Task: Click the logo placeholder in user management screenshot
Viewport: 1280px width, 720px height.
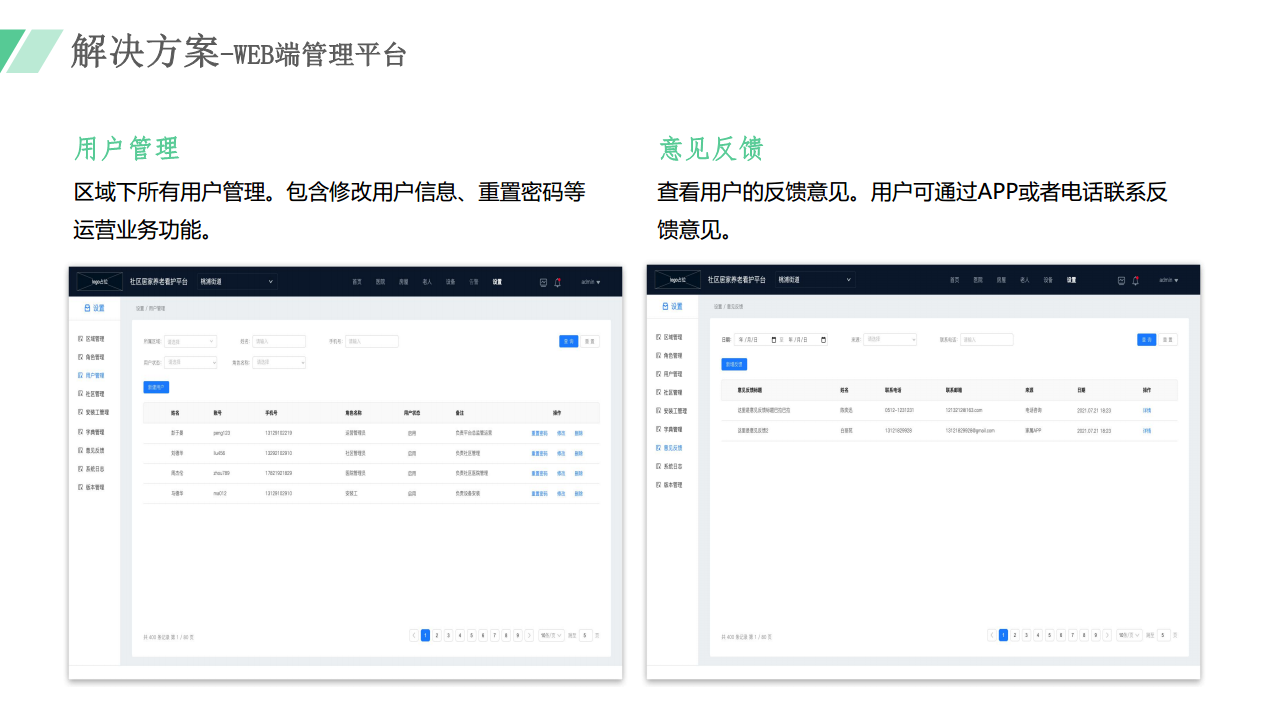Action: point(100,282)
